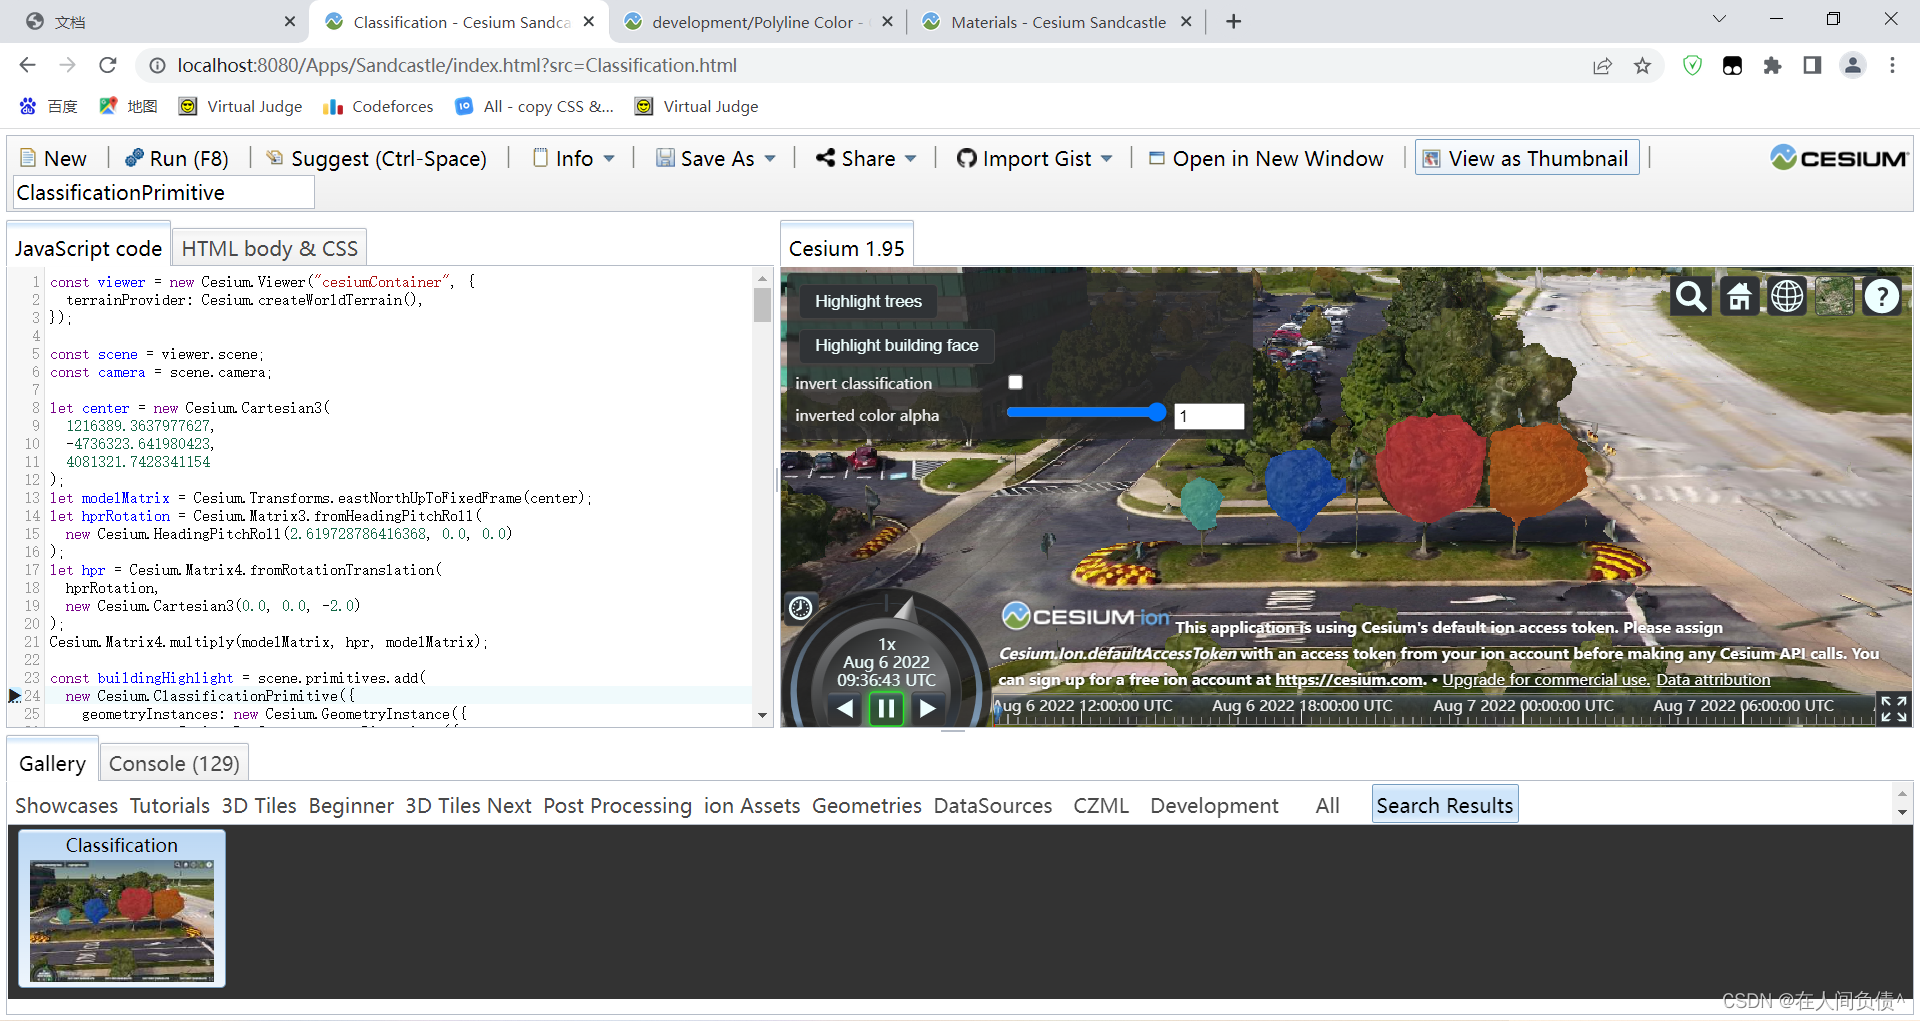
Task: Switch to the HTML body & CSS tab
Action: [x=269, y=248]
